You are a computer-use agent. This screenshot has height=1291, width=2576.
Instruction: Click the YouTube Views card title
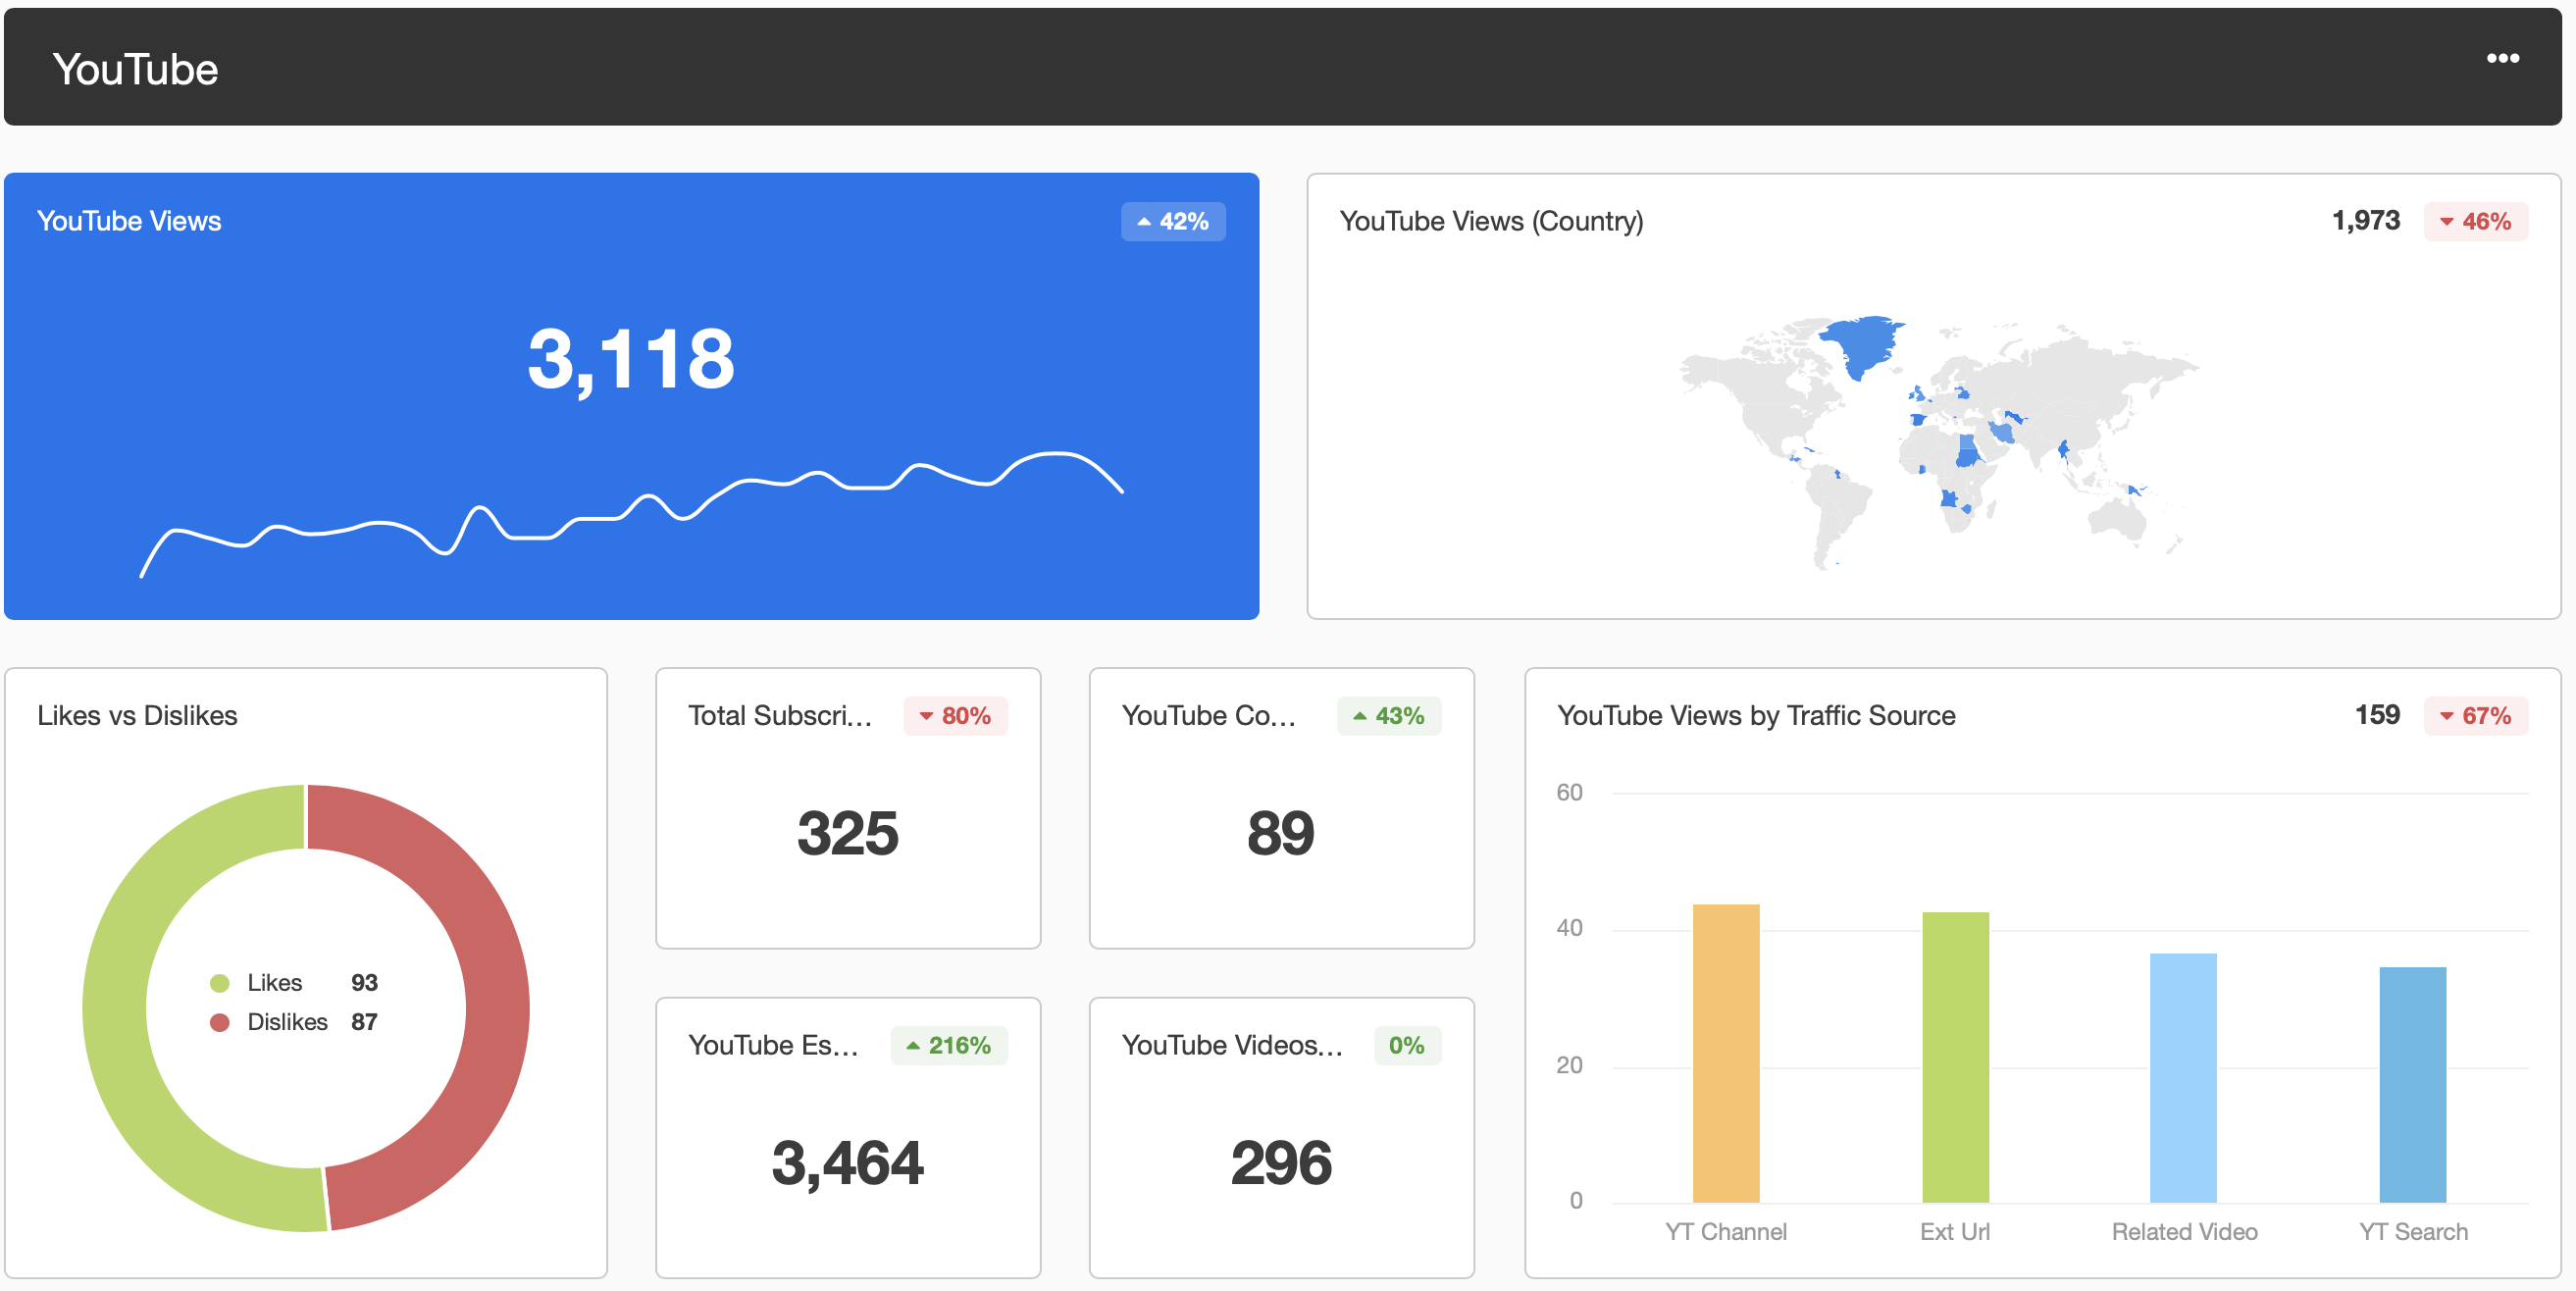click(x=129, y=221)
